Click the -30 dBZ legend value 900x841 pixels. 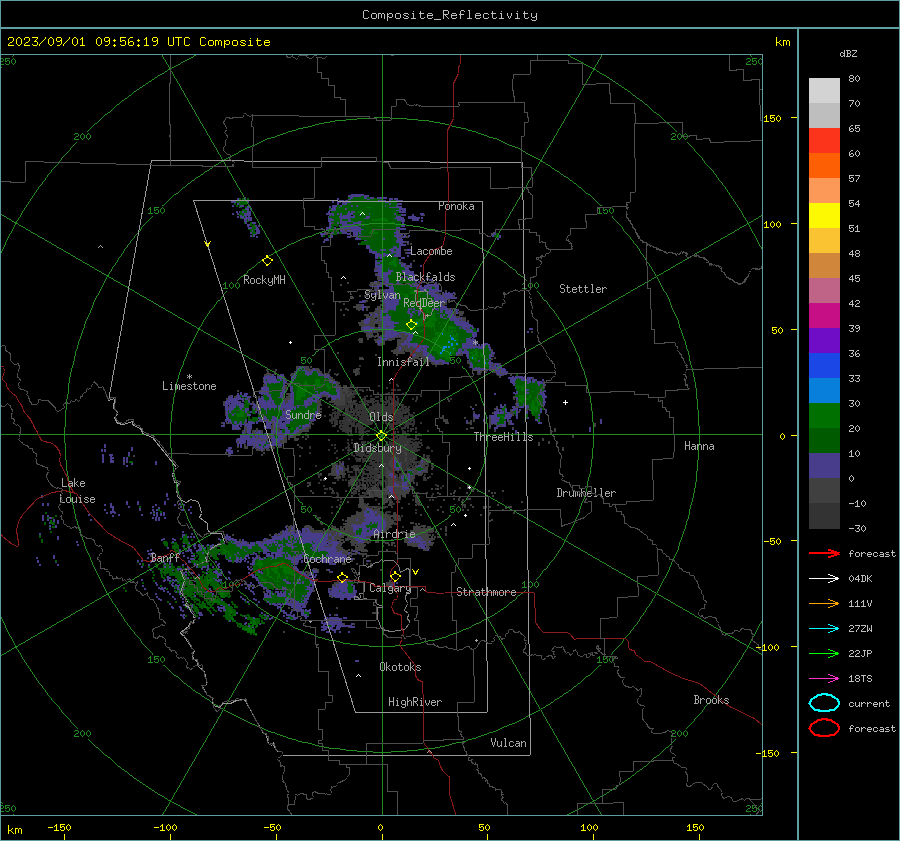coord(857,528)
